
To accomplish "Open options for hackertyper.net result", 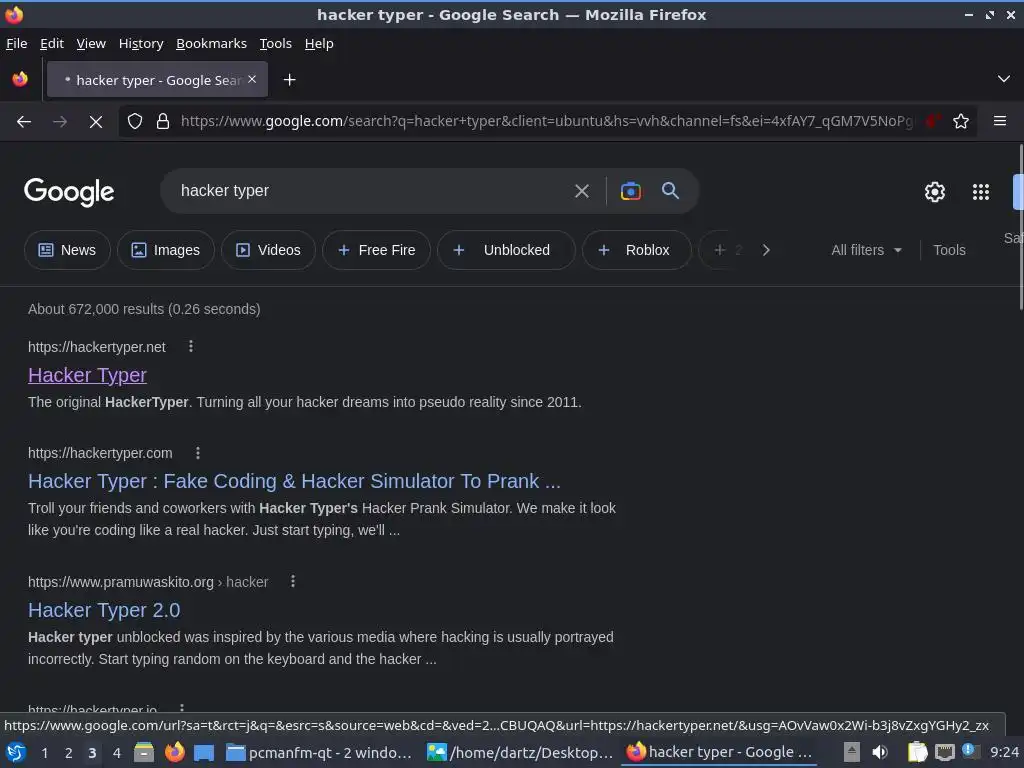I will click(191, 346).
